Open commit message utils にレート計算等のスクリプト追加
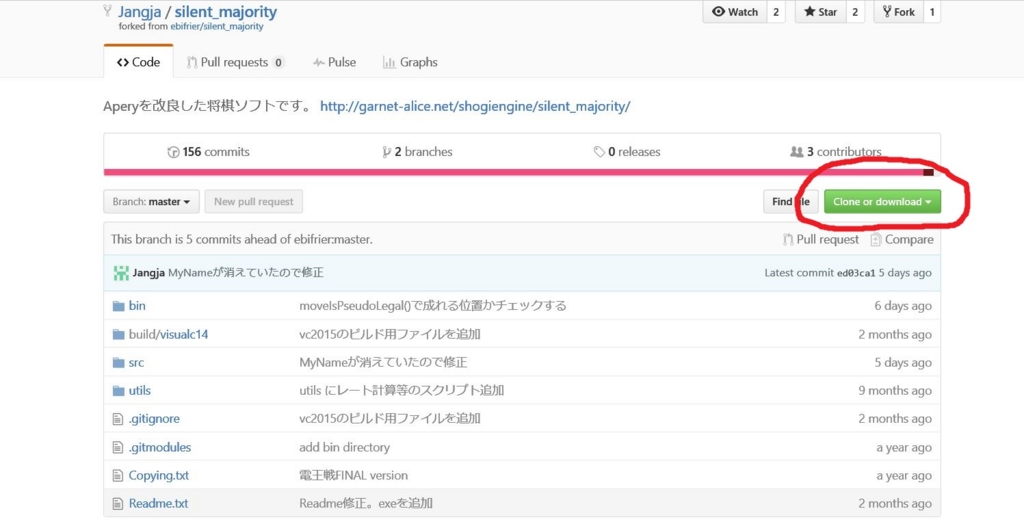 coord(402,391)
